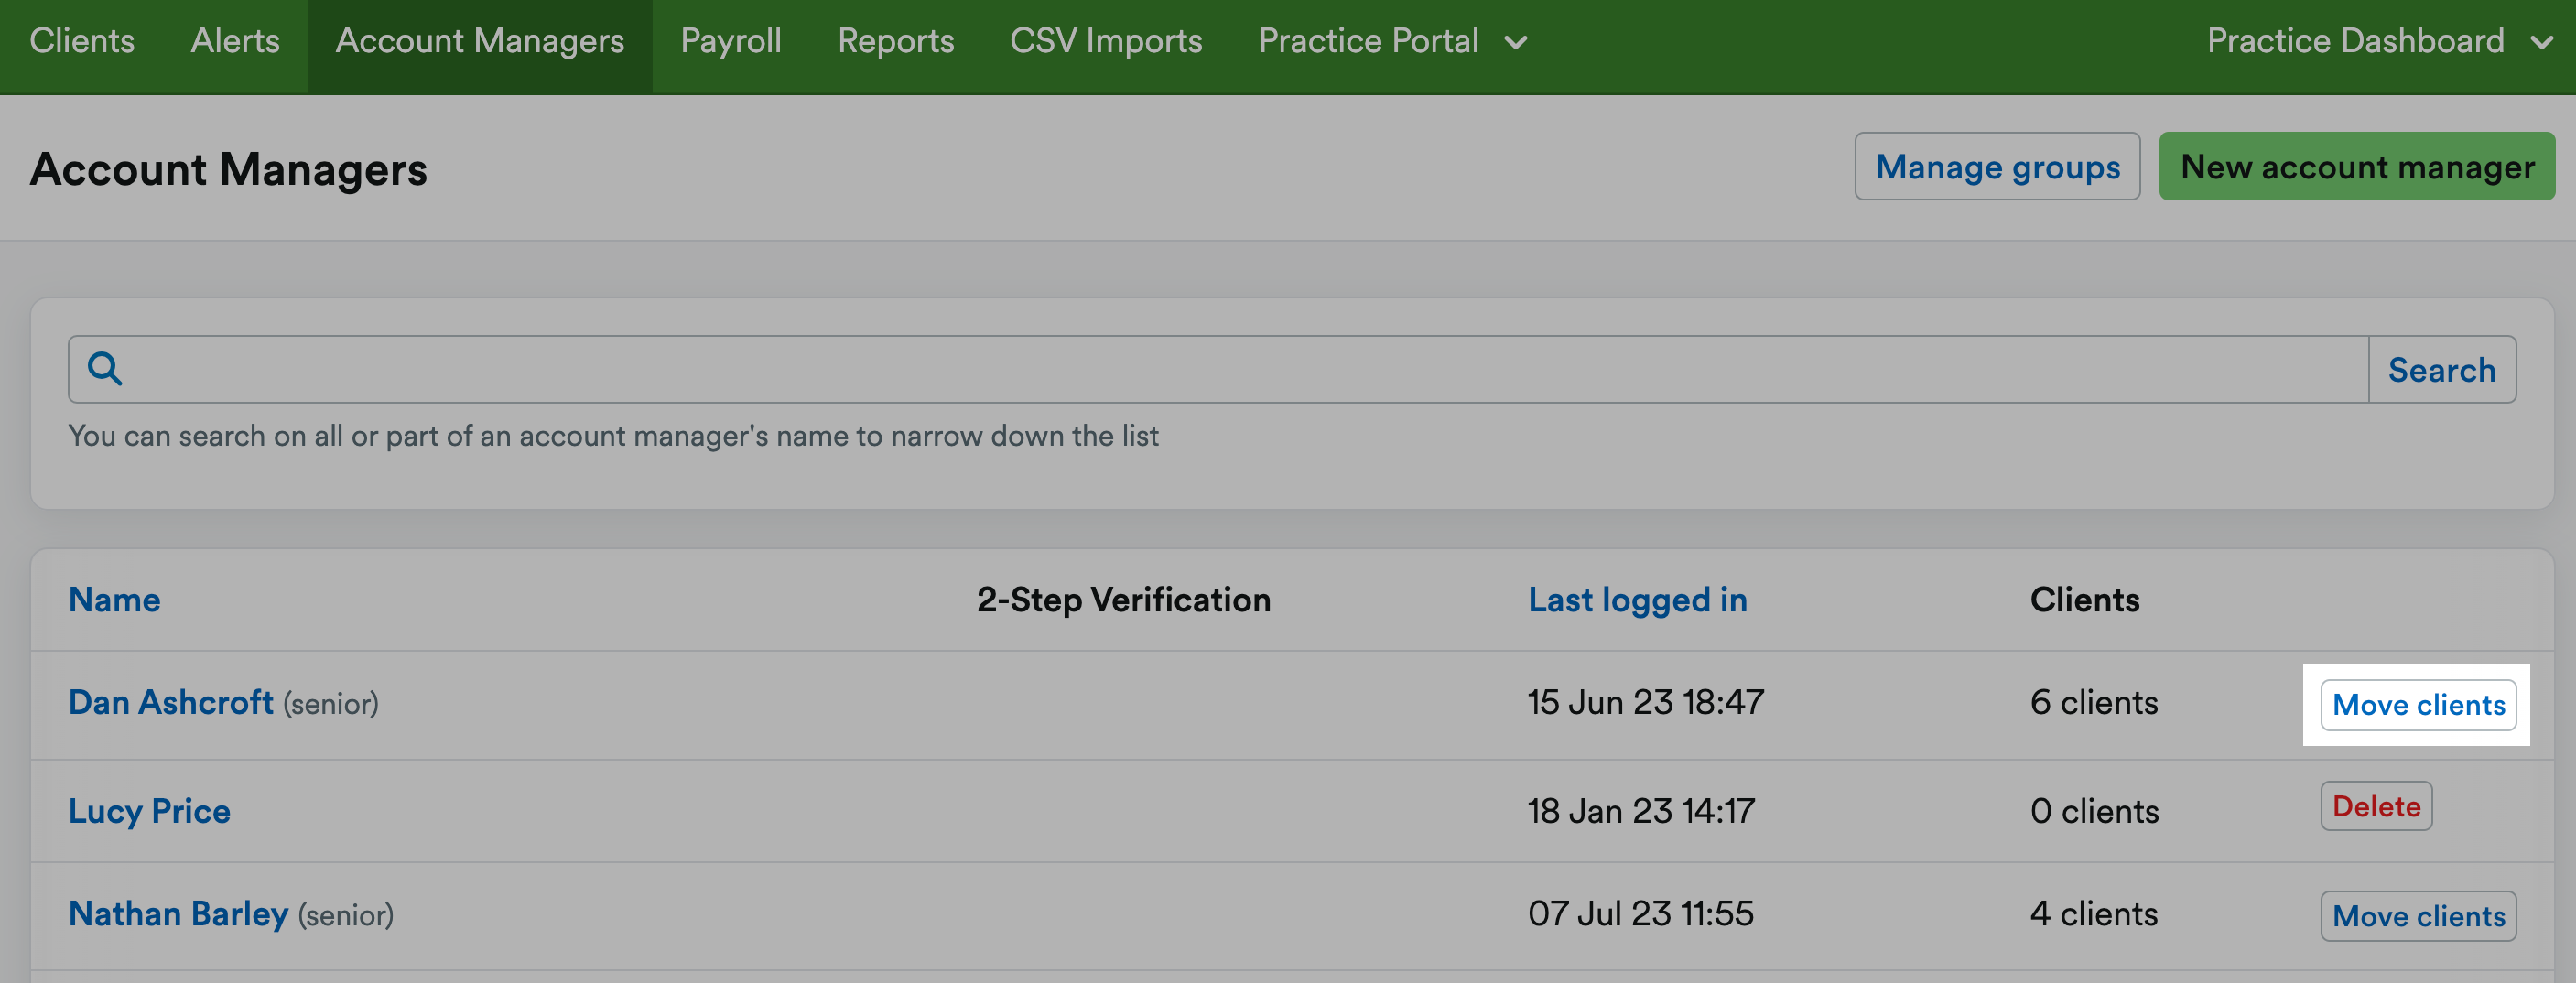Click the Clients column header
2576x983 pixels.
2085,599
